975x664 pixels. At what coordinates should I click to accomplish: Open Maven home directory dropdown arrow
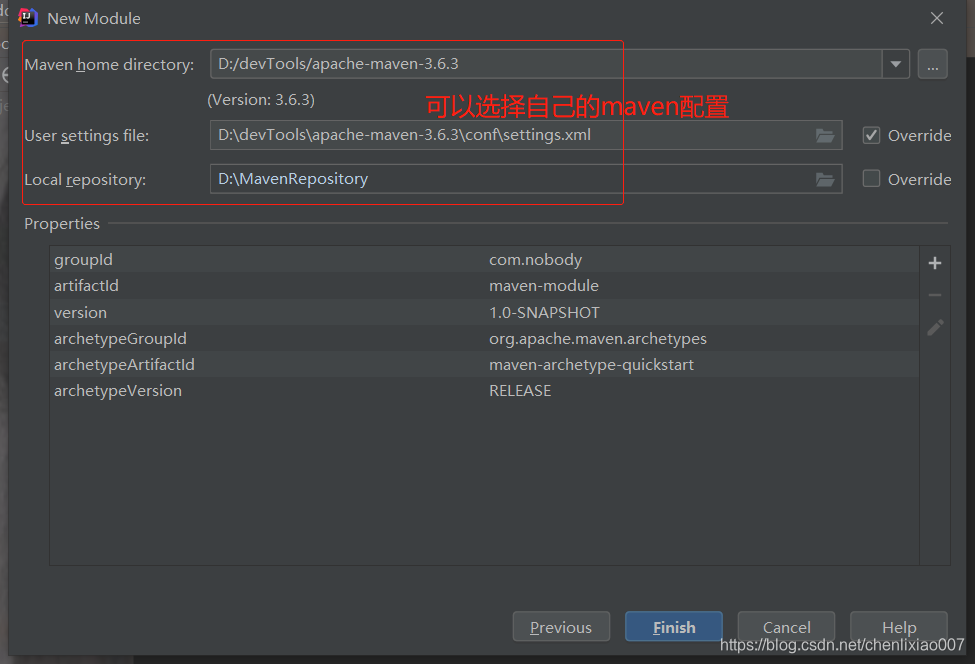[895, 64]
